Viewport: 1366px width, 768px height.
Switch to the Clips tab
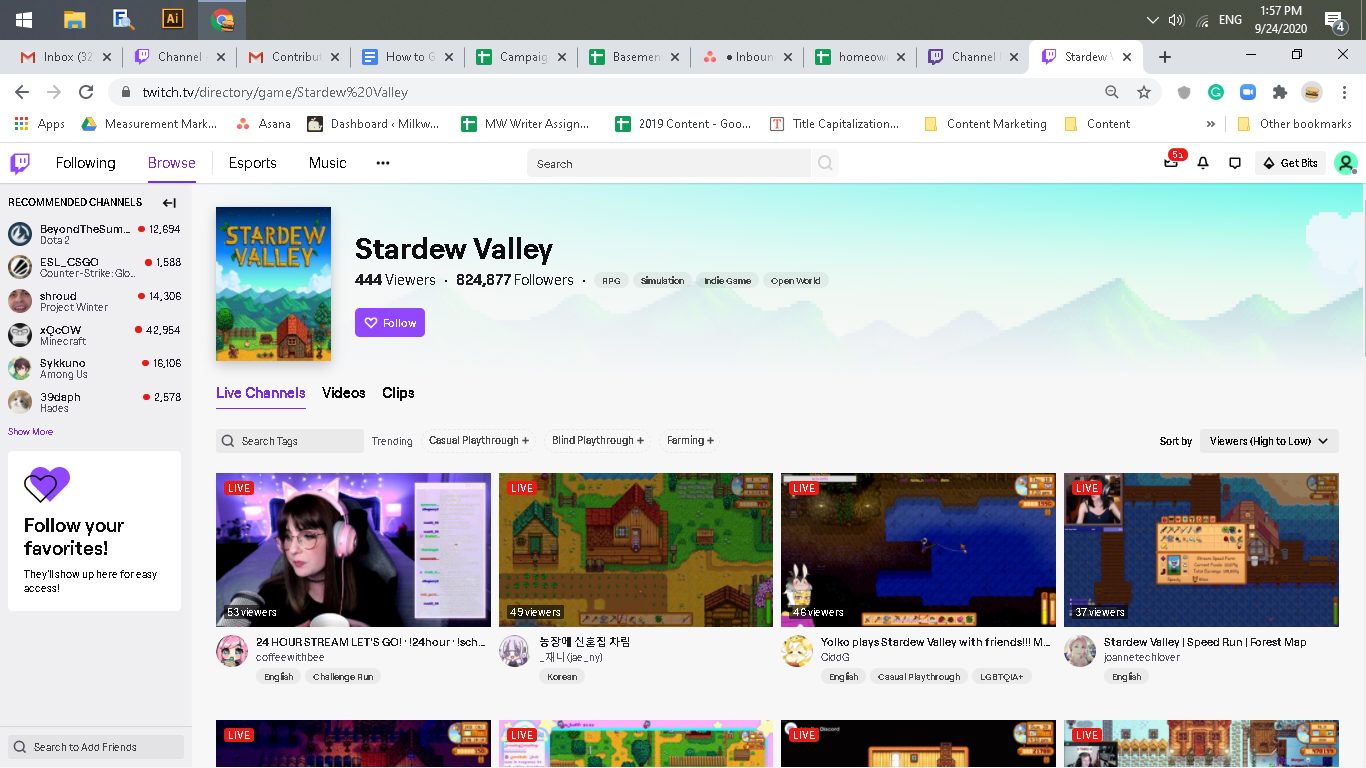[x=398, y=393]
